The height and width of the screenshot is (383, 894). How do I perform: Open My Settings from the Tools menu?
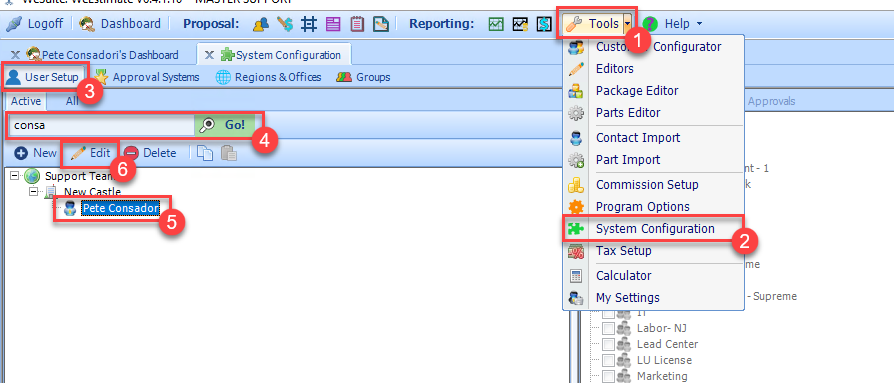[627, 298]
